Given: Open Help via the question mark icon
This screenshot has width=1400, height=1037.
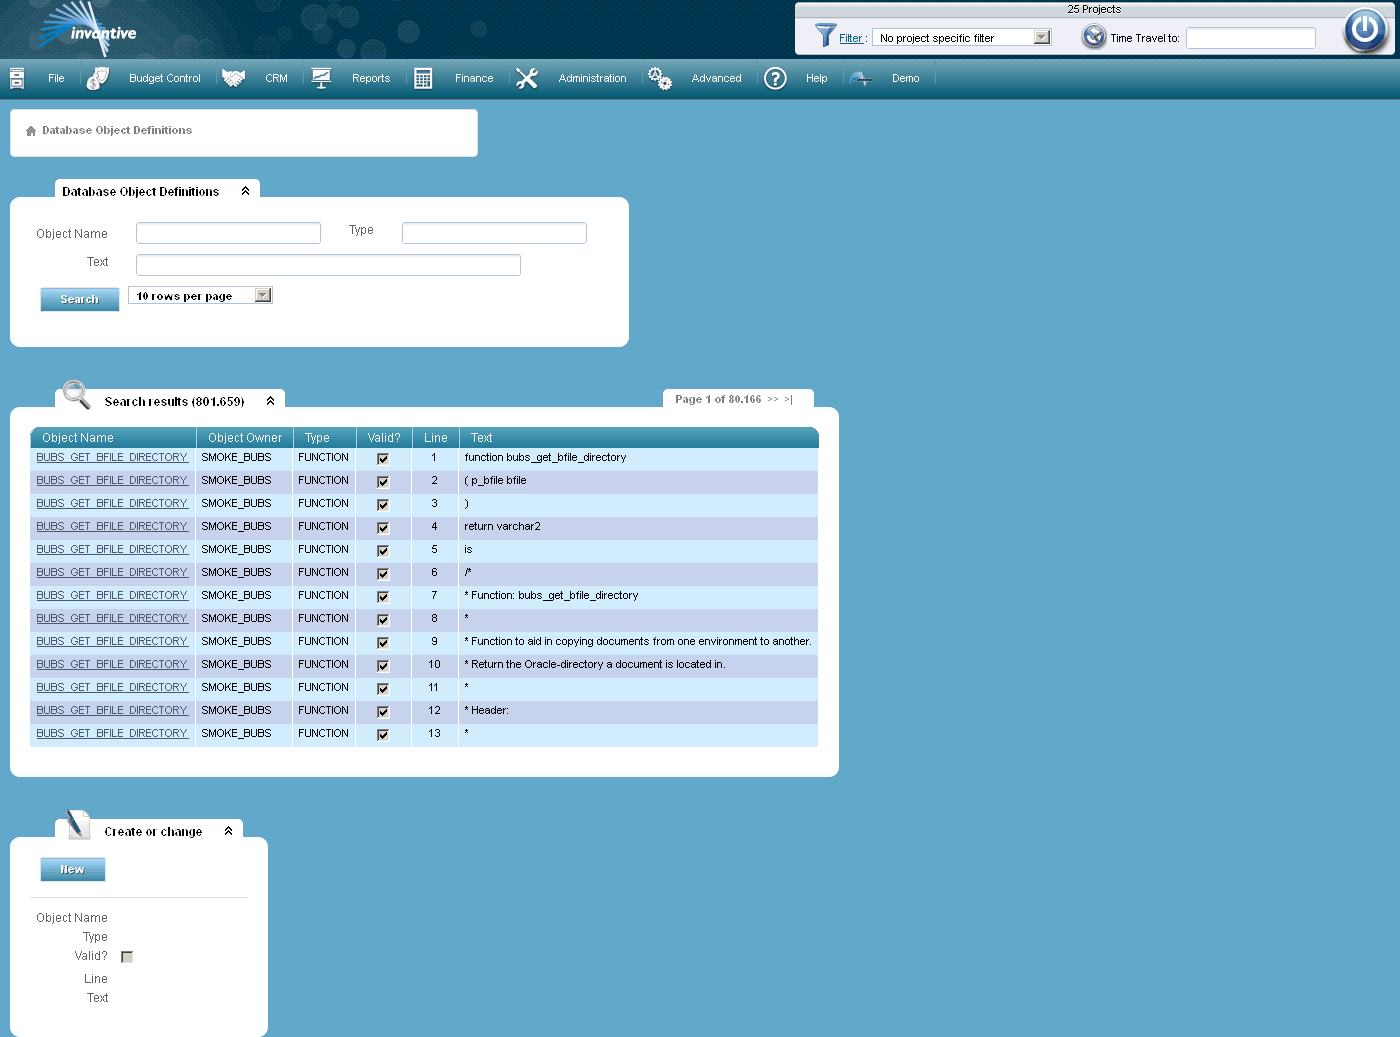Looking at the screenshot, I should [x=775, y=78].
